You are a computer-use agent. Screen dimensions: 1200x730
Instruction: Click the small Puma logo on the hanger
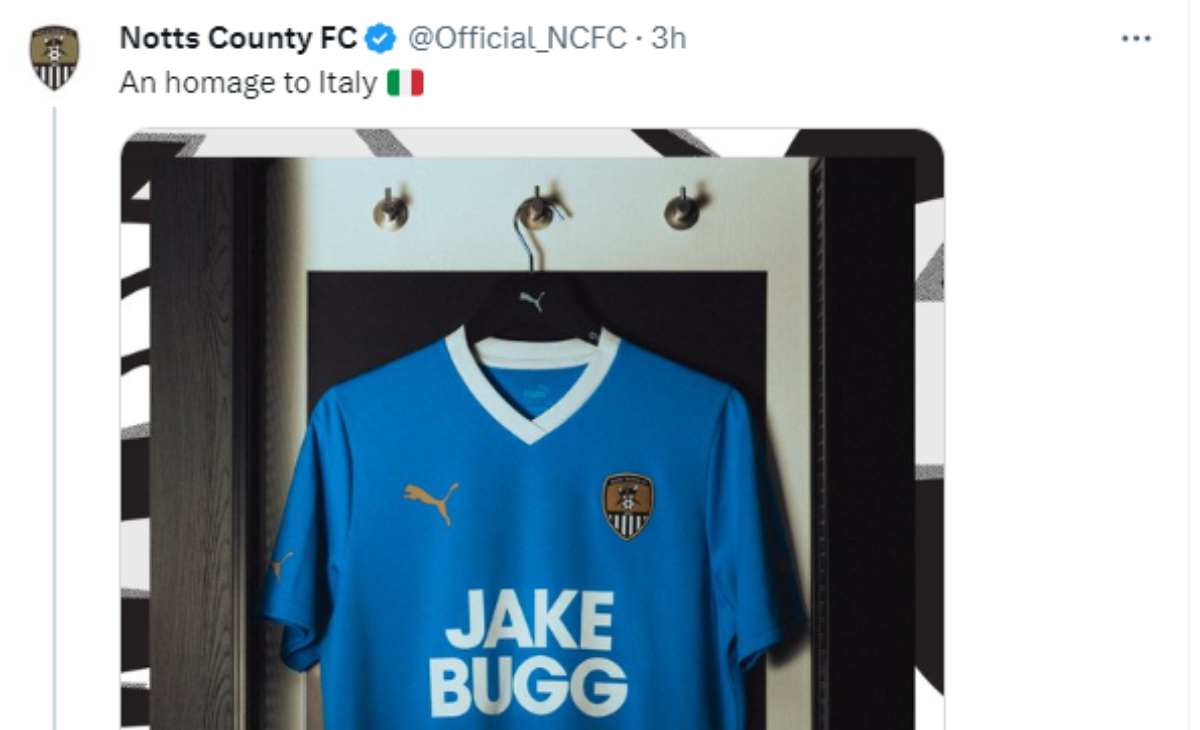click(x=533, y=300)
